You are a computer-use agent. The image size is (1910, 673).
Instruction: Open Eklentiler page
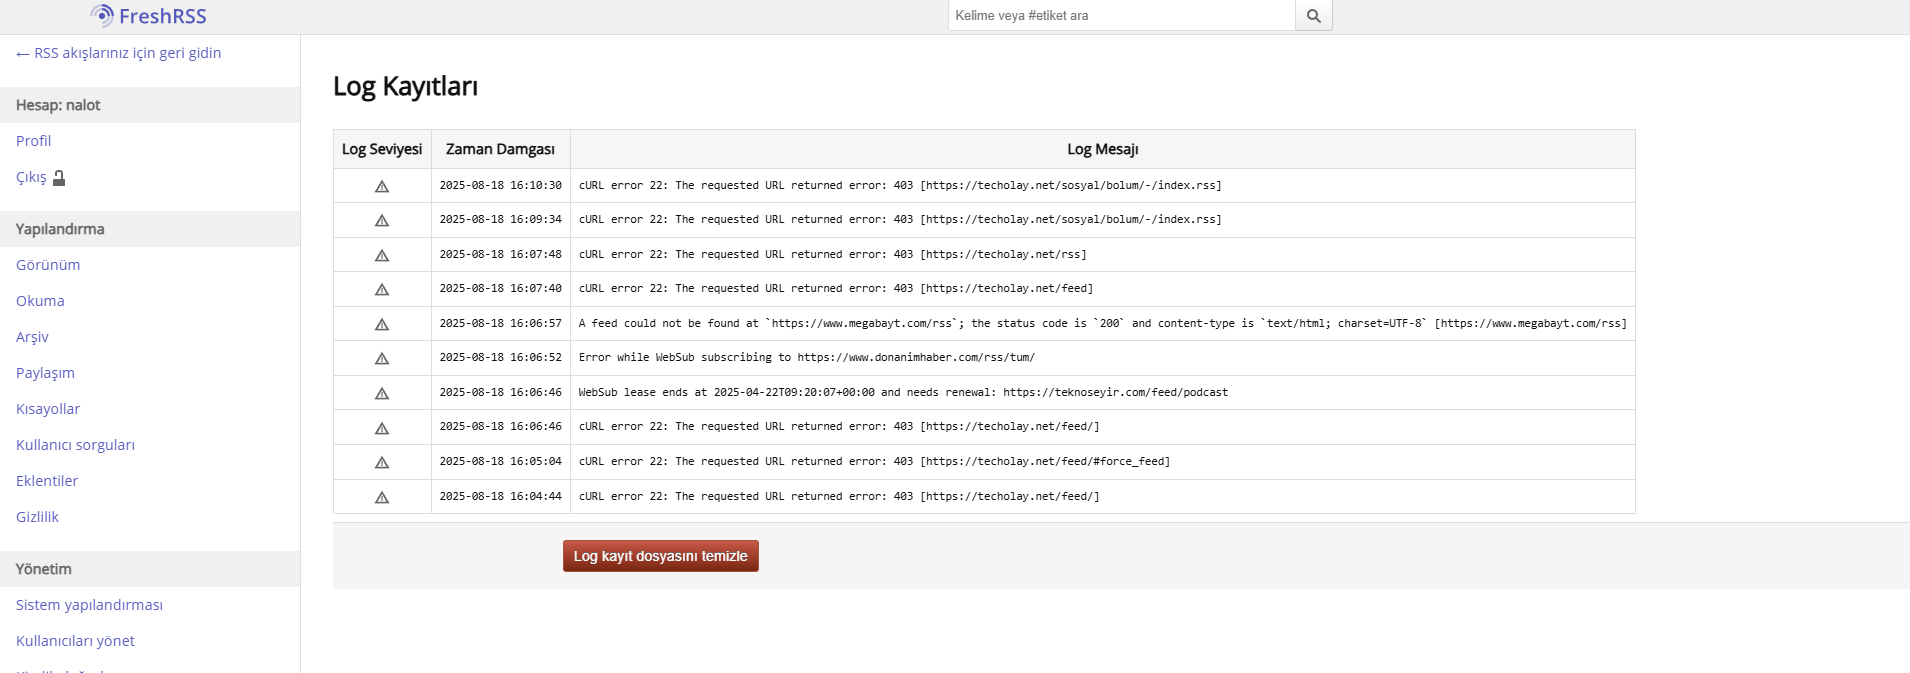[47, 481]
